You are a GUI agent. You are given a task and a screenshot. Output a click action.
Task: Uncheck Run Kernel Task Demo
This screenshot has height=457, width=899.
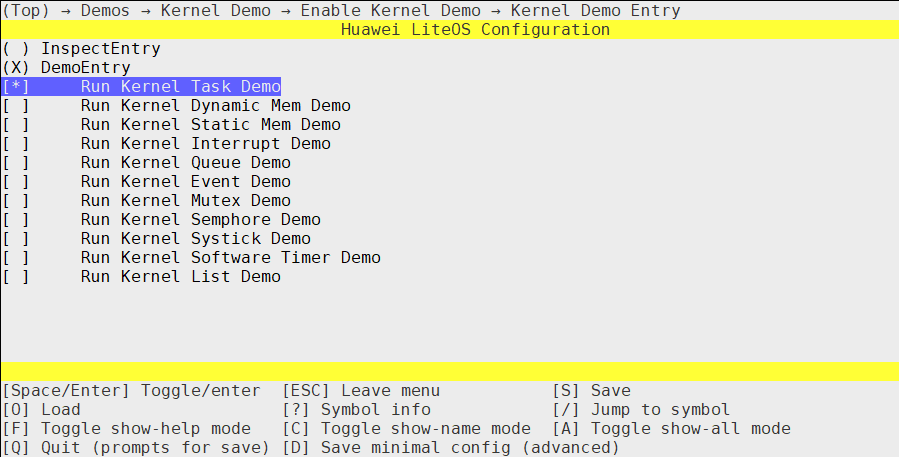pos(142,87)
